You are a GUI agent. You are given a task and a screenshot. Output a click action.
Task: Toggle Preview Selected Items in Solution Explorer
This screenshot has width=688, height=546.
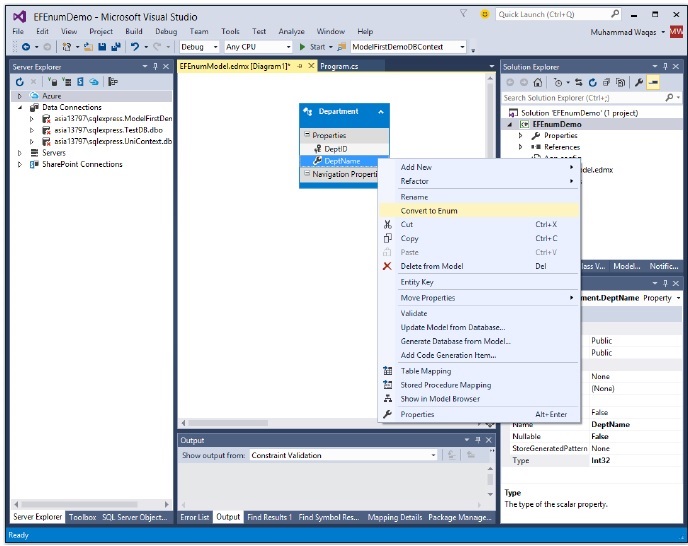pyautogui.click(x=653, y=82)
